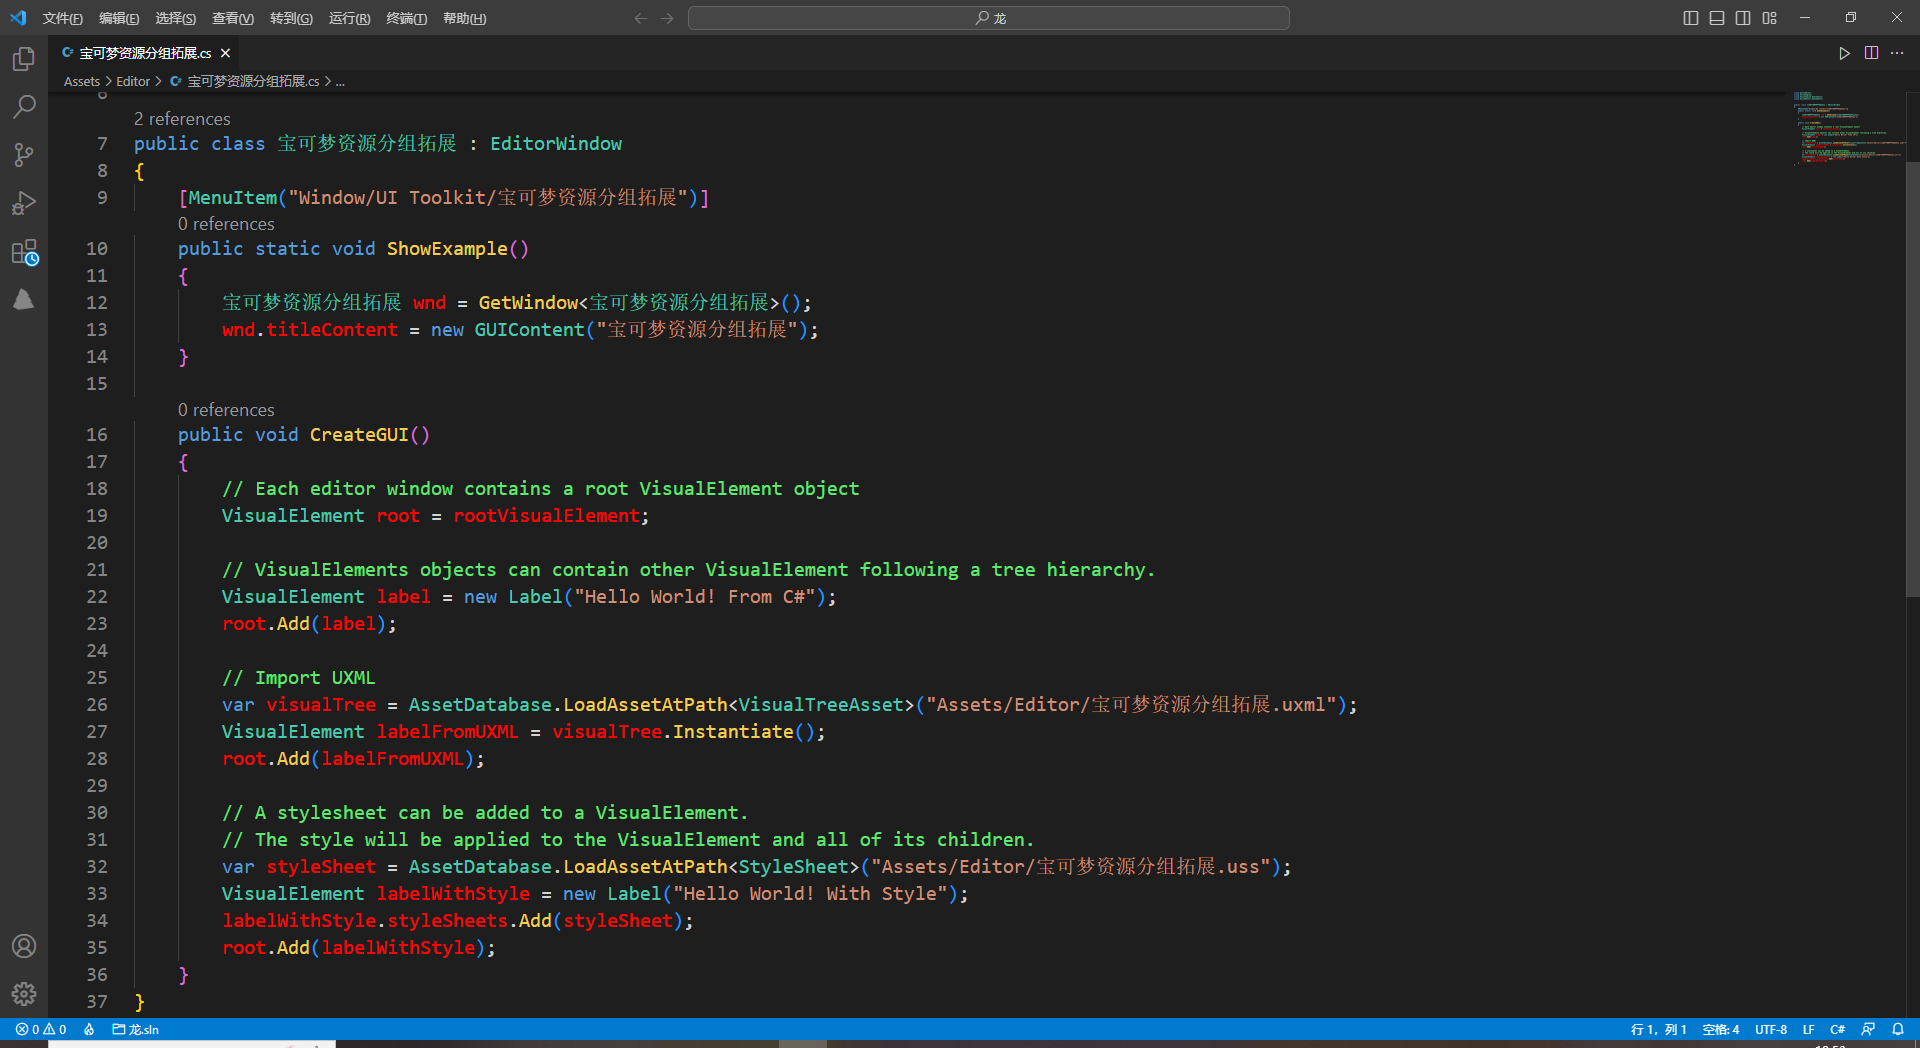The height and width of the screenshot is (1048, 1920).
Task: Change indentation via 空格: 4
Action: coord(1721,1029)
